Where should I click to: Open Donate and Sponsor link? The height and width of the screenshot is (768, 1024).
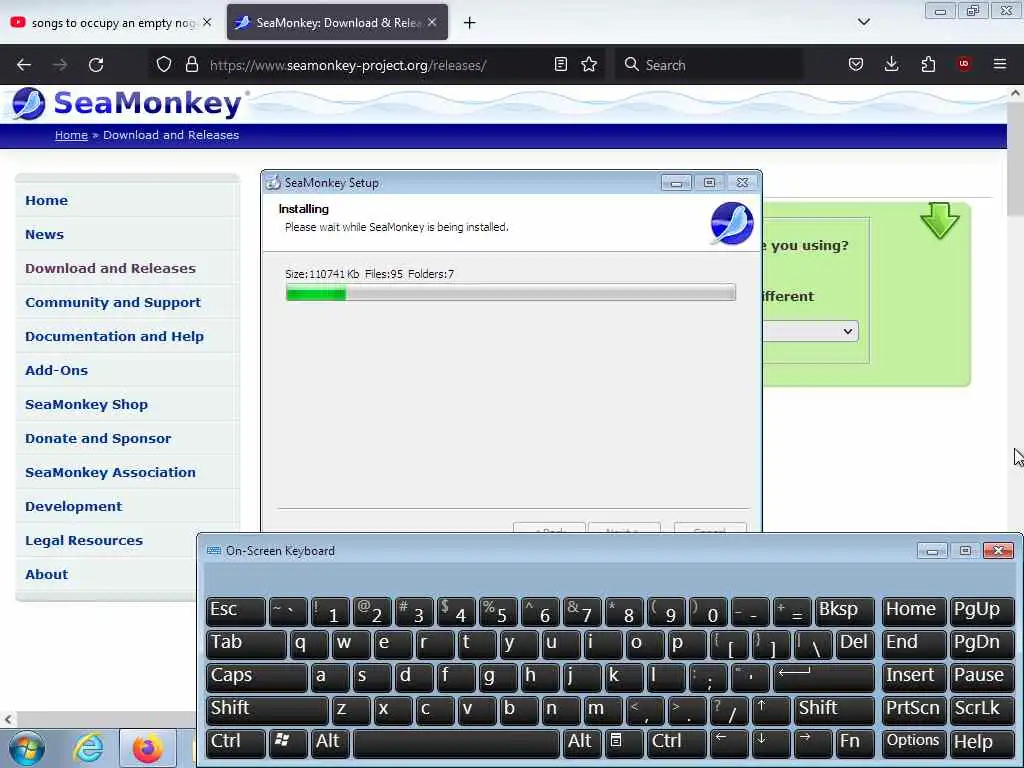pyautogui.click(x=98, y=438)
